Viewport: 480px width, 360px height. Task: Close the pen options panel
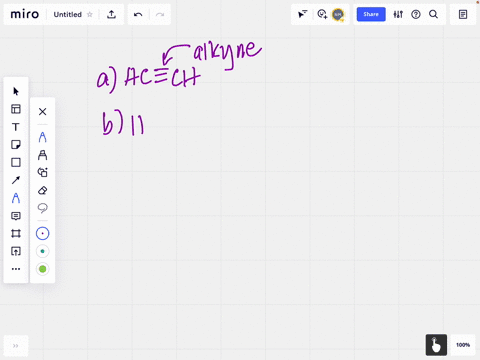click(x=42, y=111)
